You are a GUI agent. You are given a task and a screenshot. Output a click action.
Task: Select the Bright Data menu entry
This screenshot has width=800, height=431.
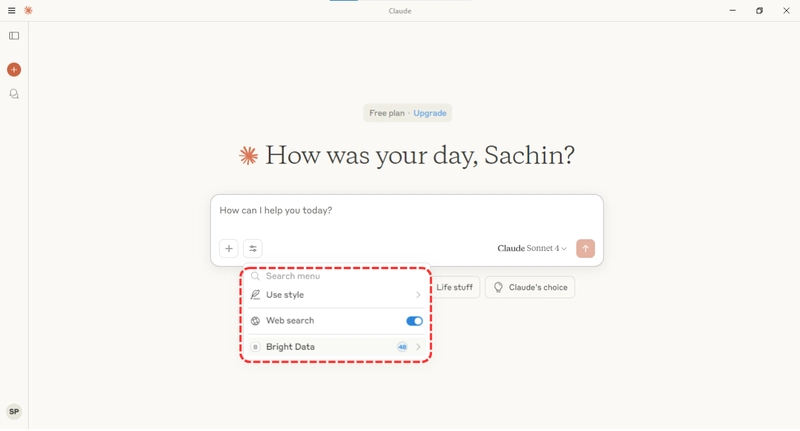click(336, 347)
